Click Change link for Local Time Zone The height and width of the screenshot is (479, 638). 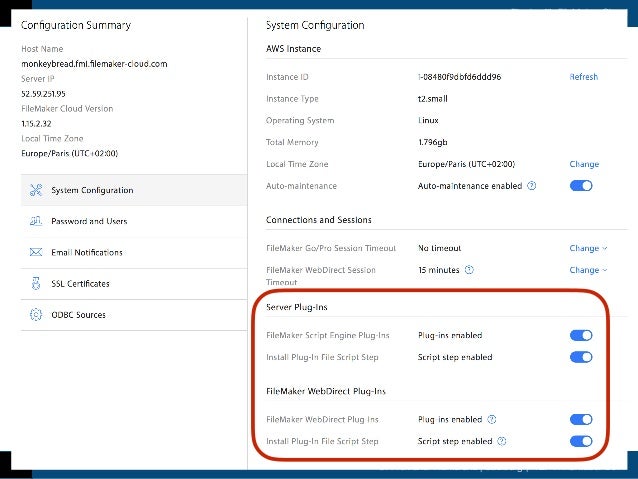(584, 164)
